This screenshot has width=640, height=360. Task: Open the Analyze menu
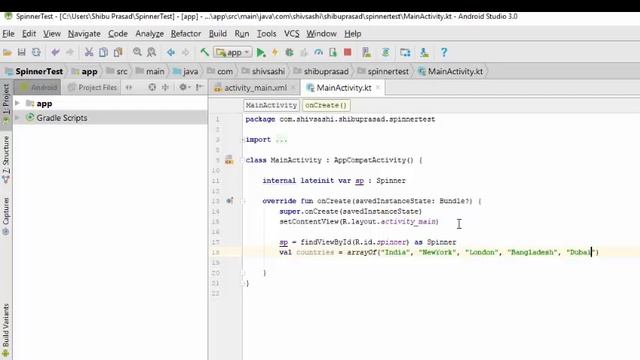(149, 34)
